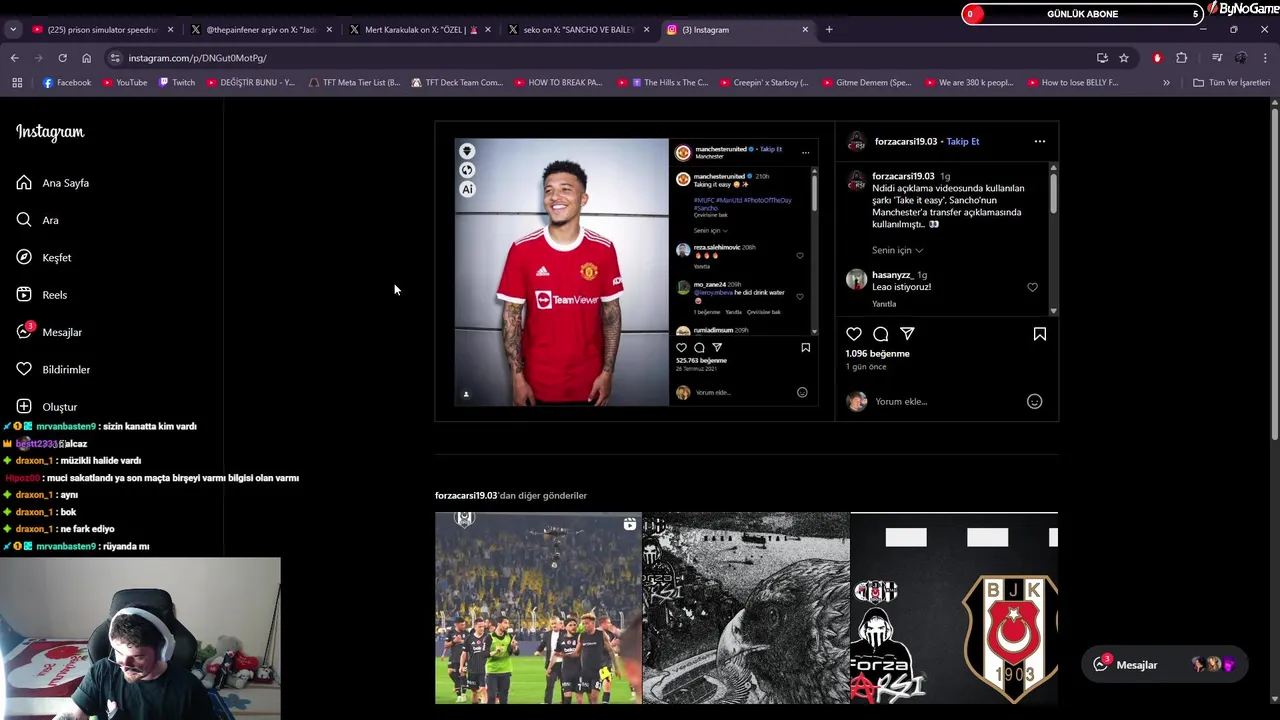Viewport: 1280px width, 720px height.
Task: Switch to the @thepainfener arşiv X tab
Action: click(261, 30)
